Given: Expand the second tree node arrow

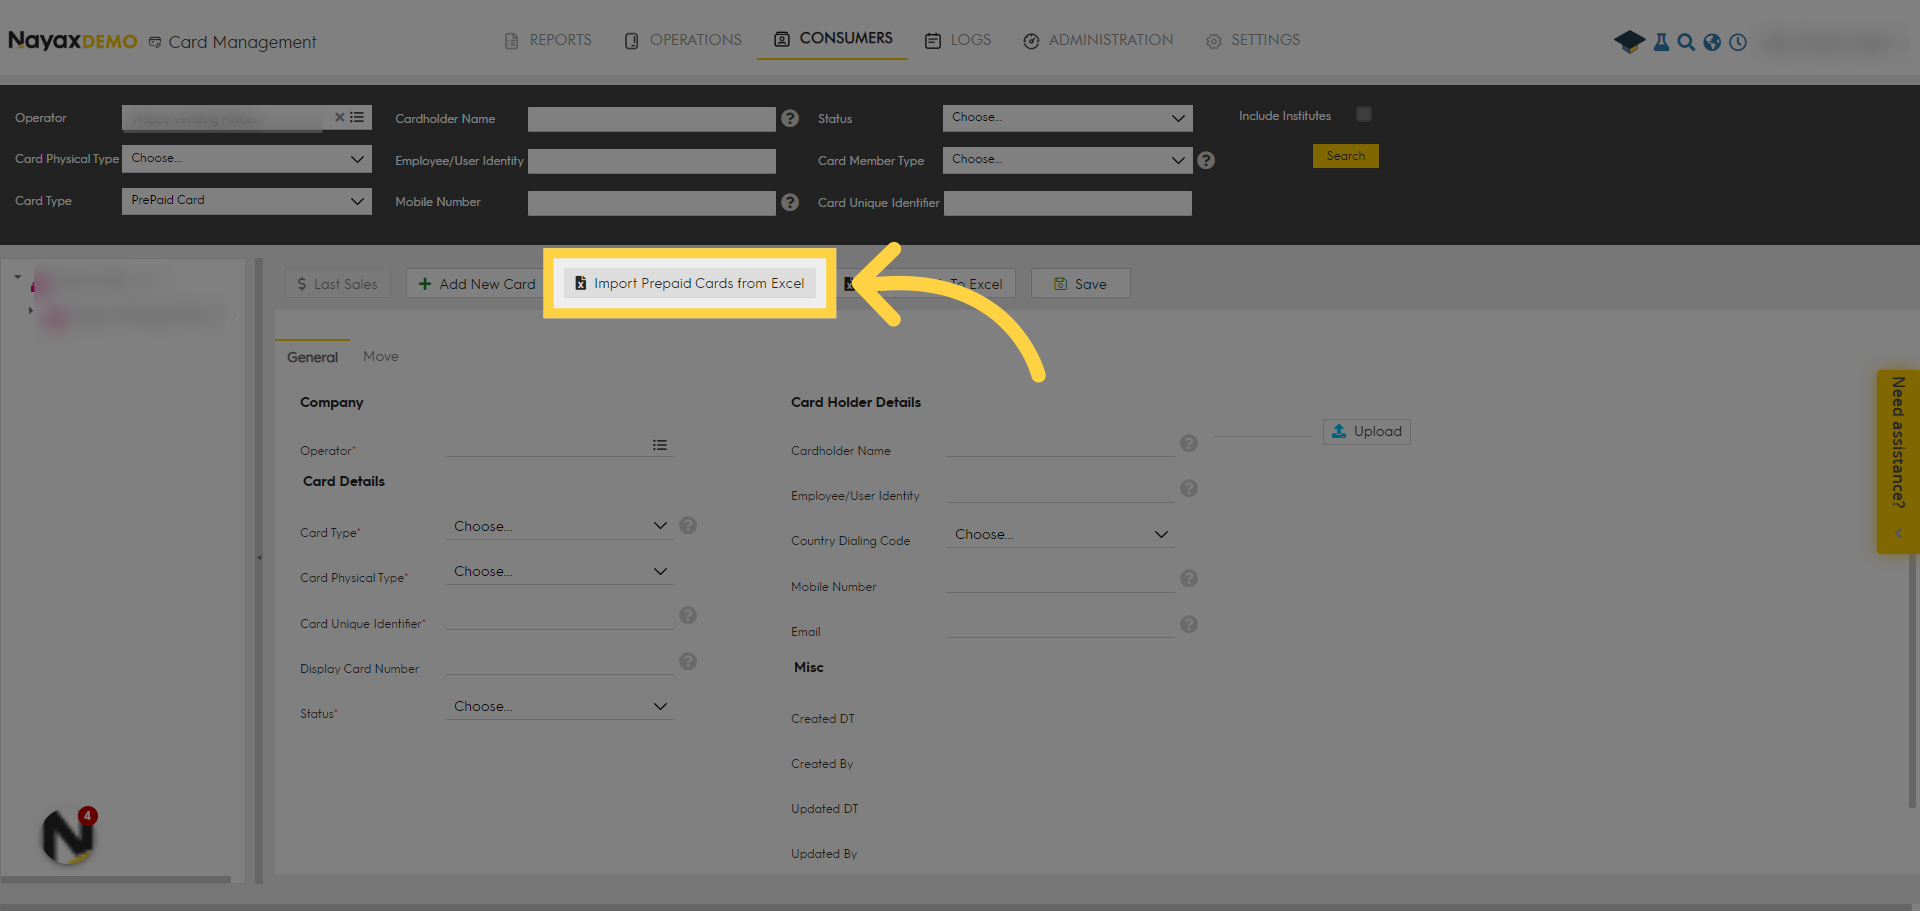Looking at the screenshot, I should click(x=31, y=311).
